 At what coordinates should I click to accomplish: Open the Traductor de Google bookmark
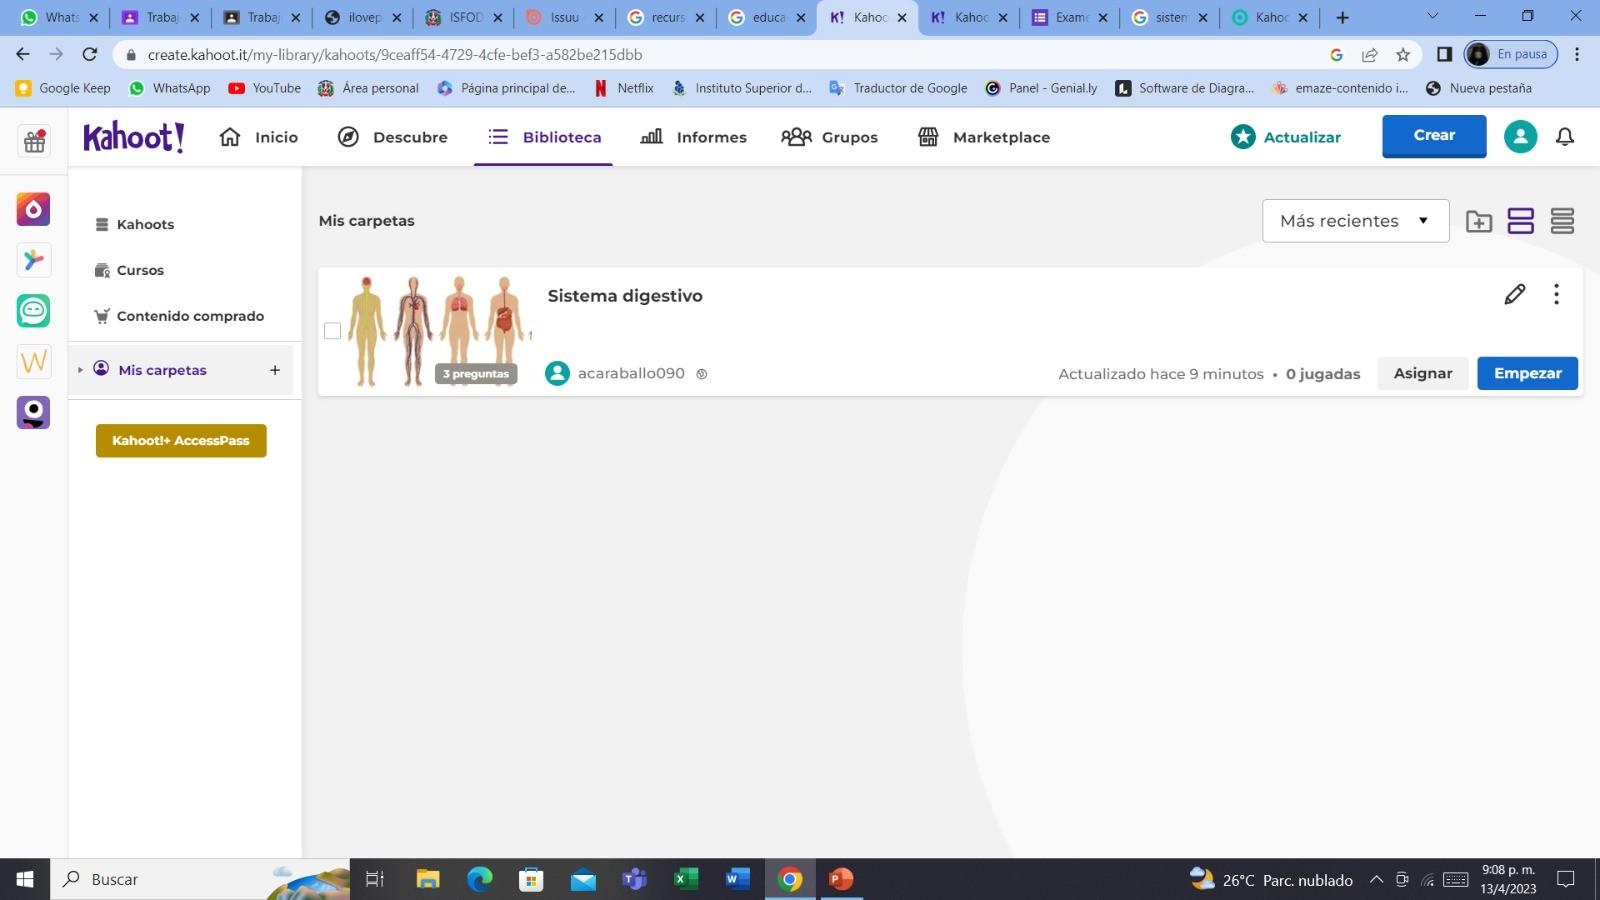[898, 88]
